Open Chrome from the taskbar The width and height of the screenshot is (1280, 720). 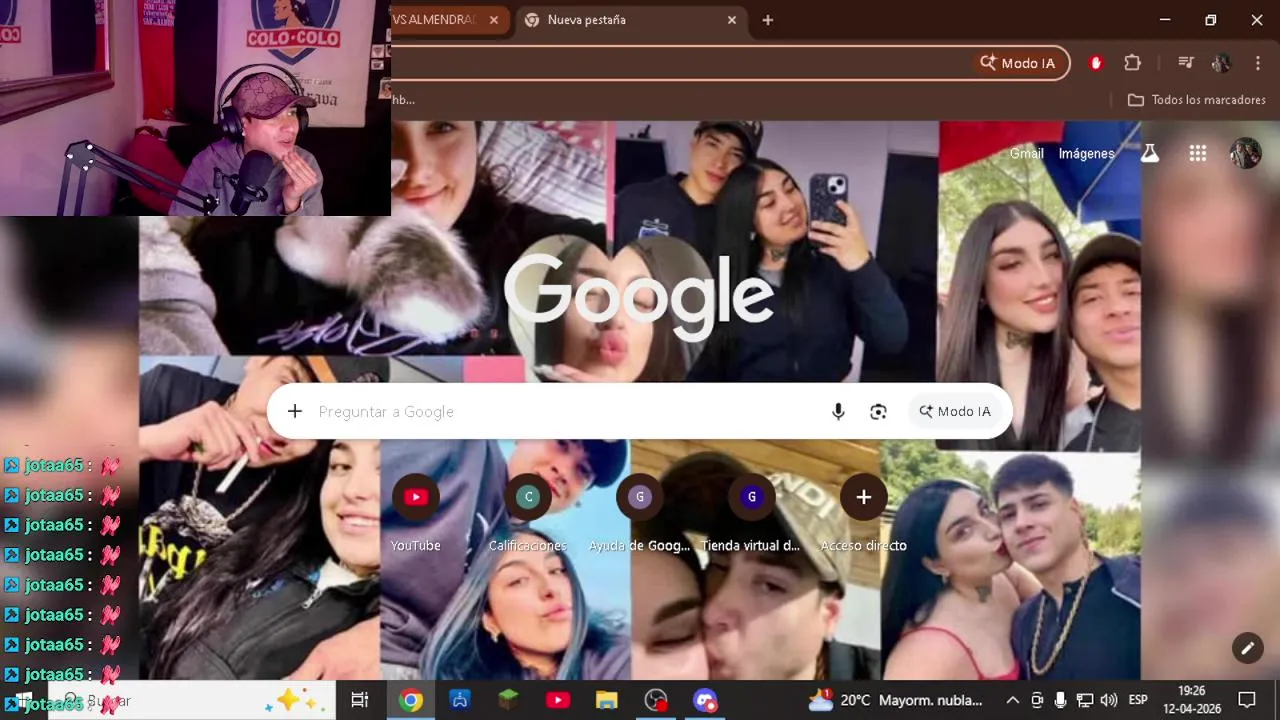[410, 700]
